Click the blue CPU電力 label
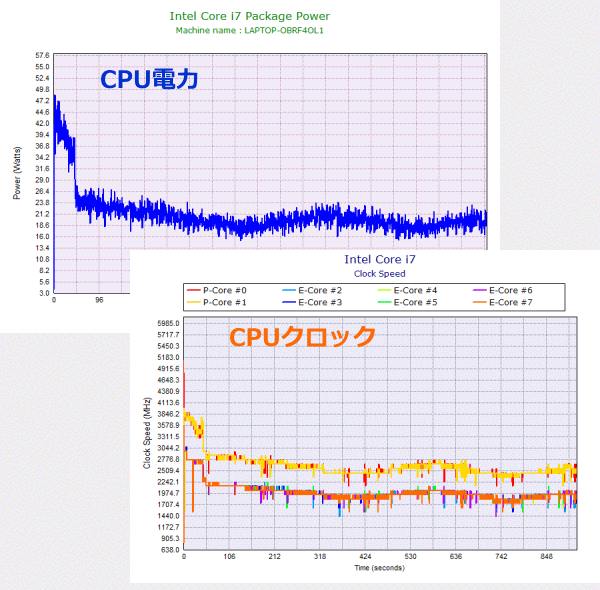The height and width of the screenshot is (590, 600). click(149, 82)
